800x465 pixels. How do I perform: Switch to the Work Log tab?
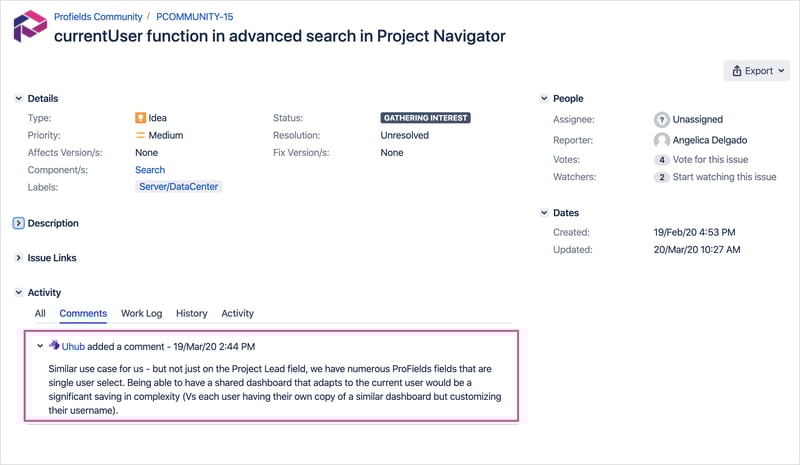[141, 313]
